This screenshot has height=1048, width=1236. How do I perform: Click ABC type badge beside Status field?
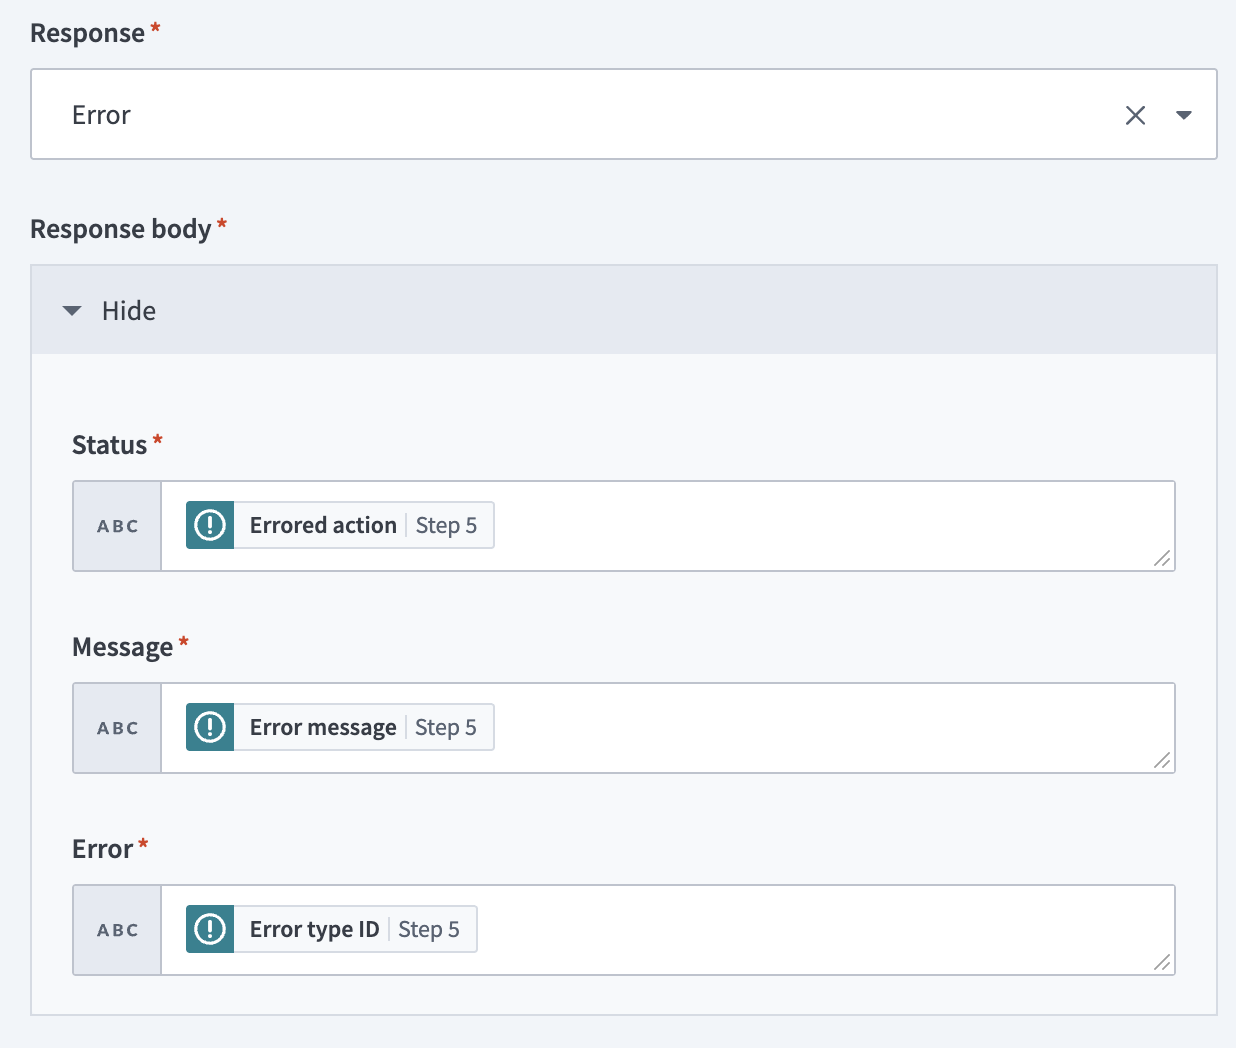[x=118, y=526]
